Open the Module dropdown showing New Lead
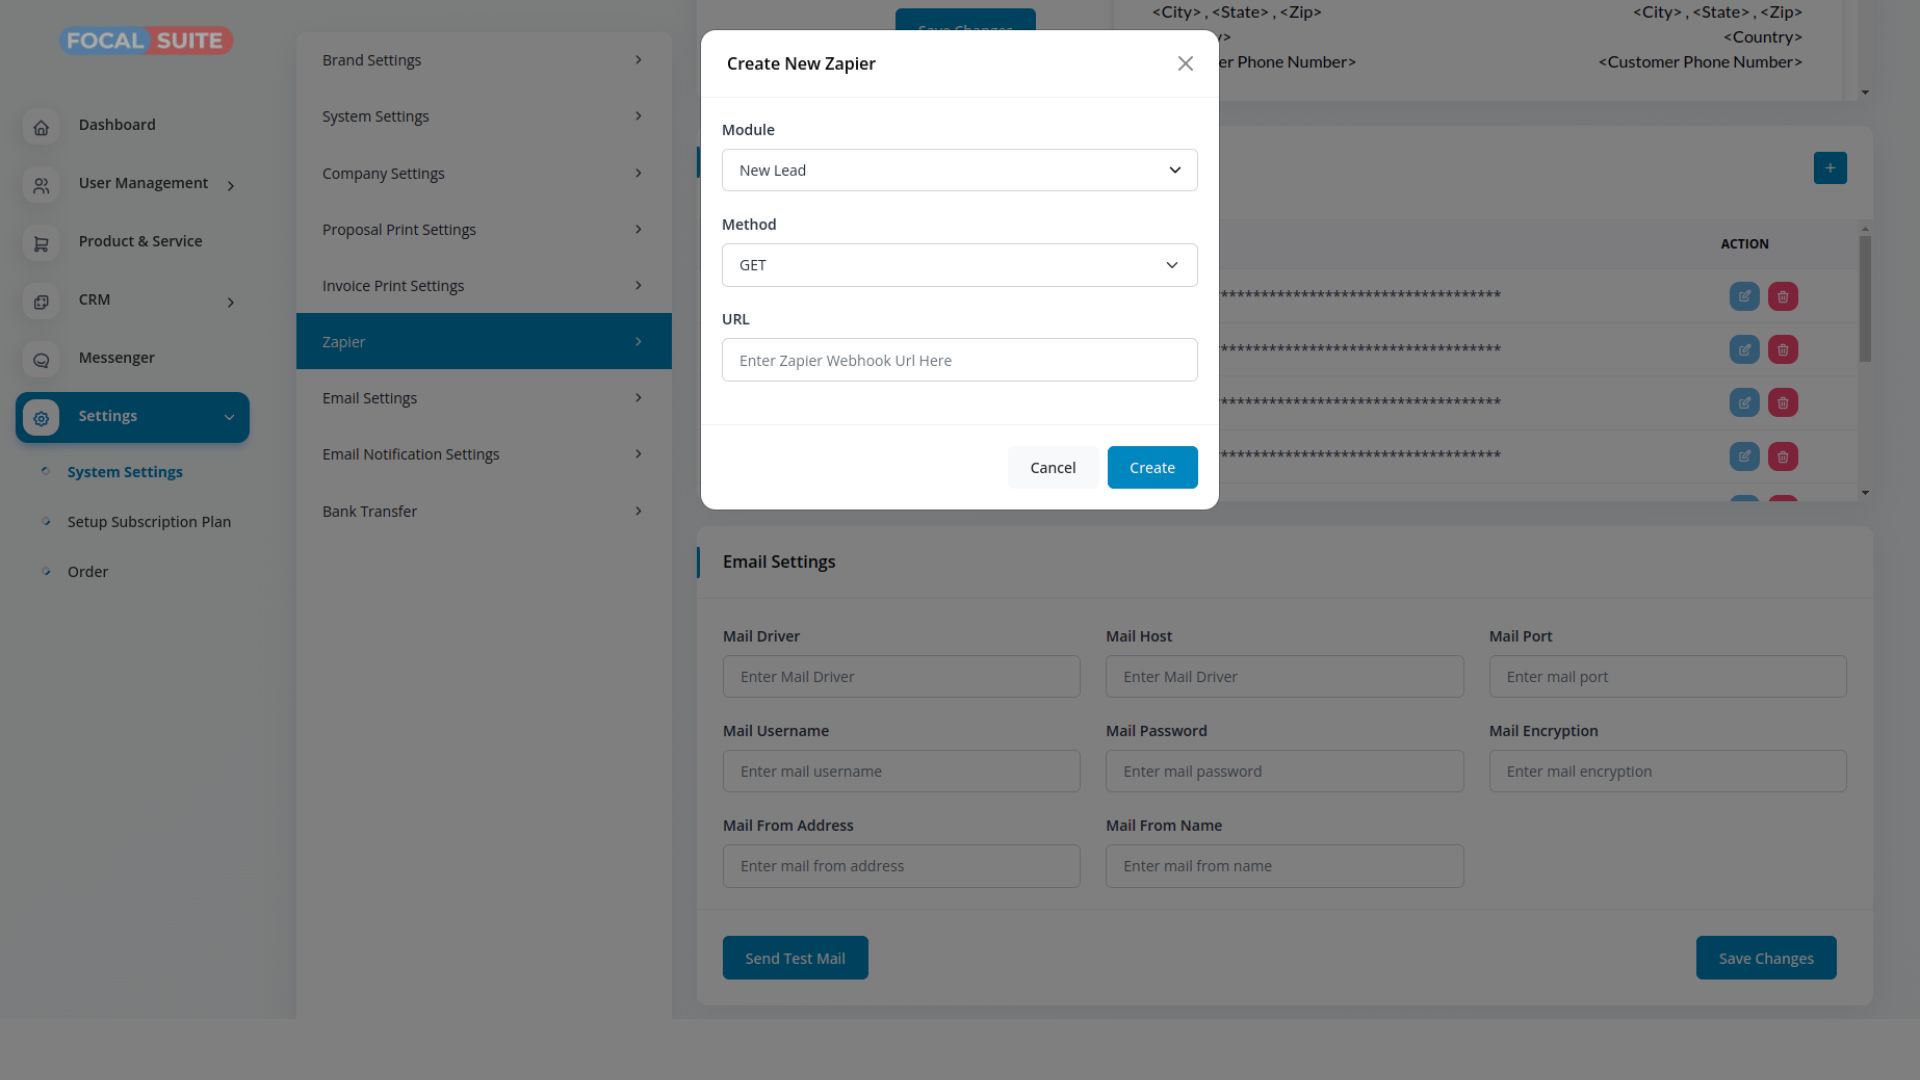 click(959, 170)
